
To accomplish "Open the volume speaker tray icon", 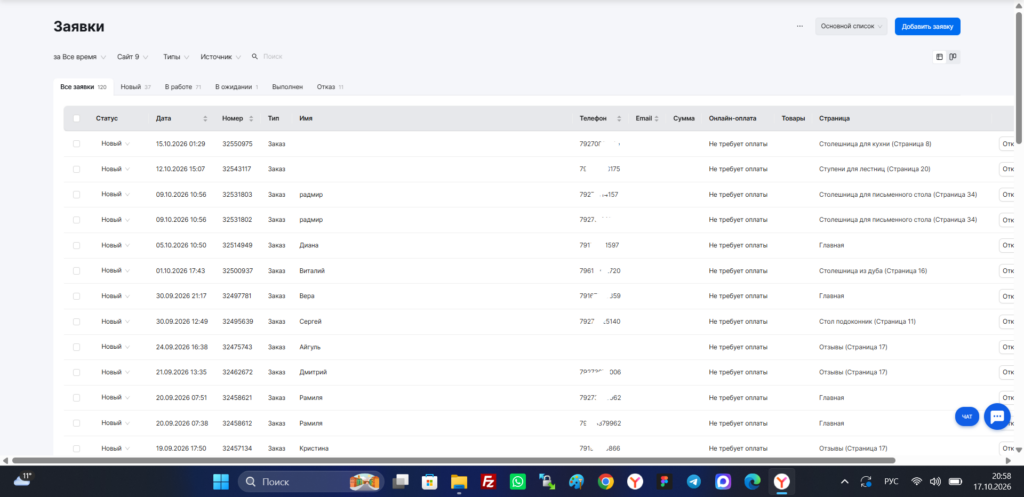I will [x=935, y=482].
